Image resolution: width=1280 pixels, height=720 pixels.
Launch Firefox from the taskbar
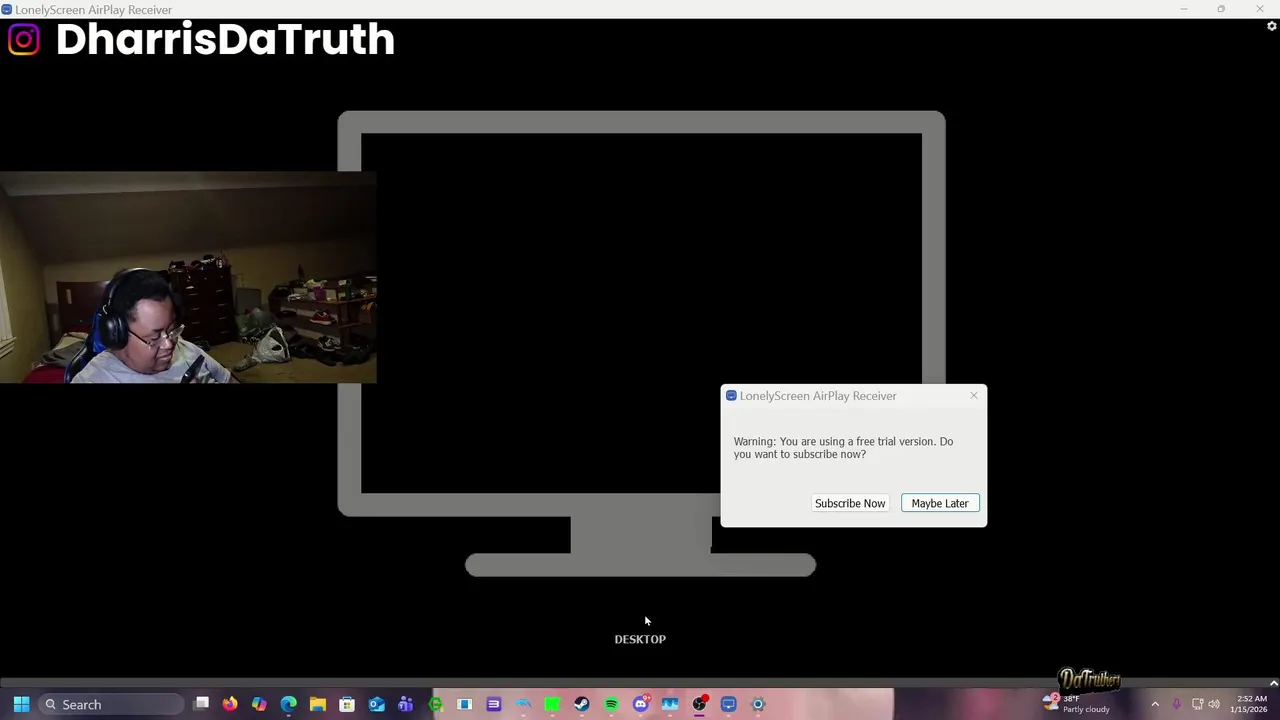[x=230, y=704]
